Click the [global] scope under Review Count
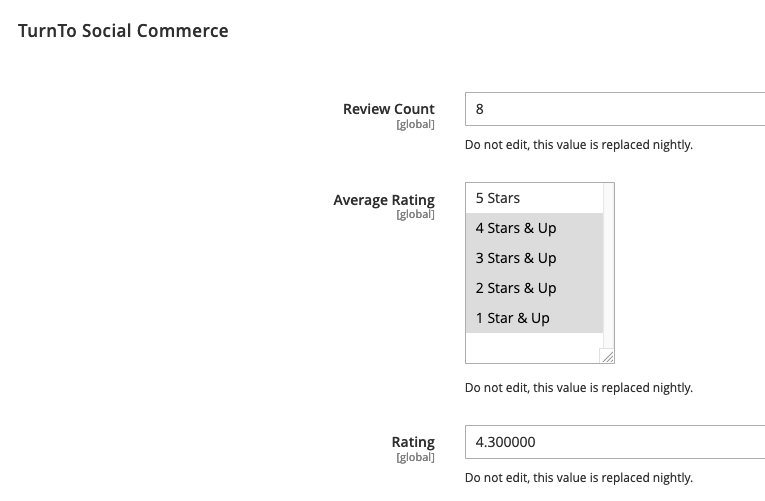The width and height of the screenshot is (765, 501). tap(415, 125)
